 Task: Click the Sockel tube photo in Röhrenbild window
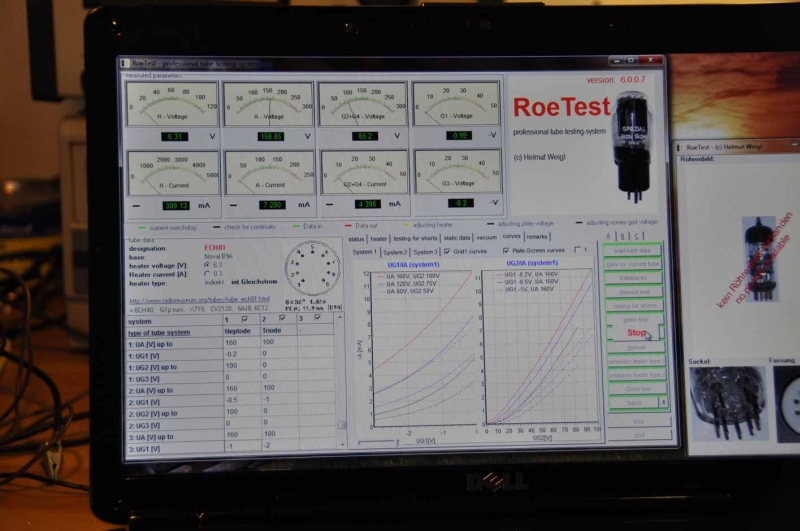coord(728,403)
